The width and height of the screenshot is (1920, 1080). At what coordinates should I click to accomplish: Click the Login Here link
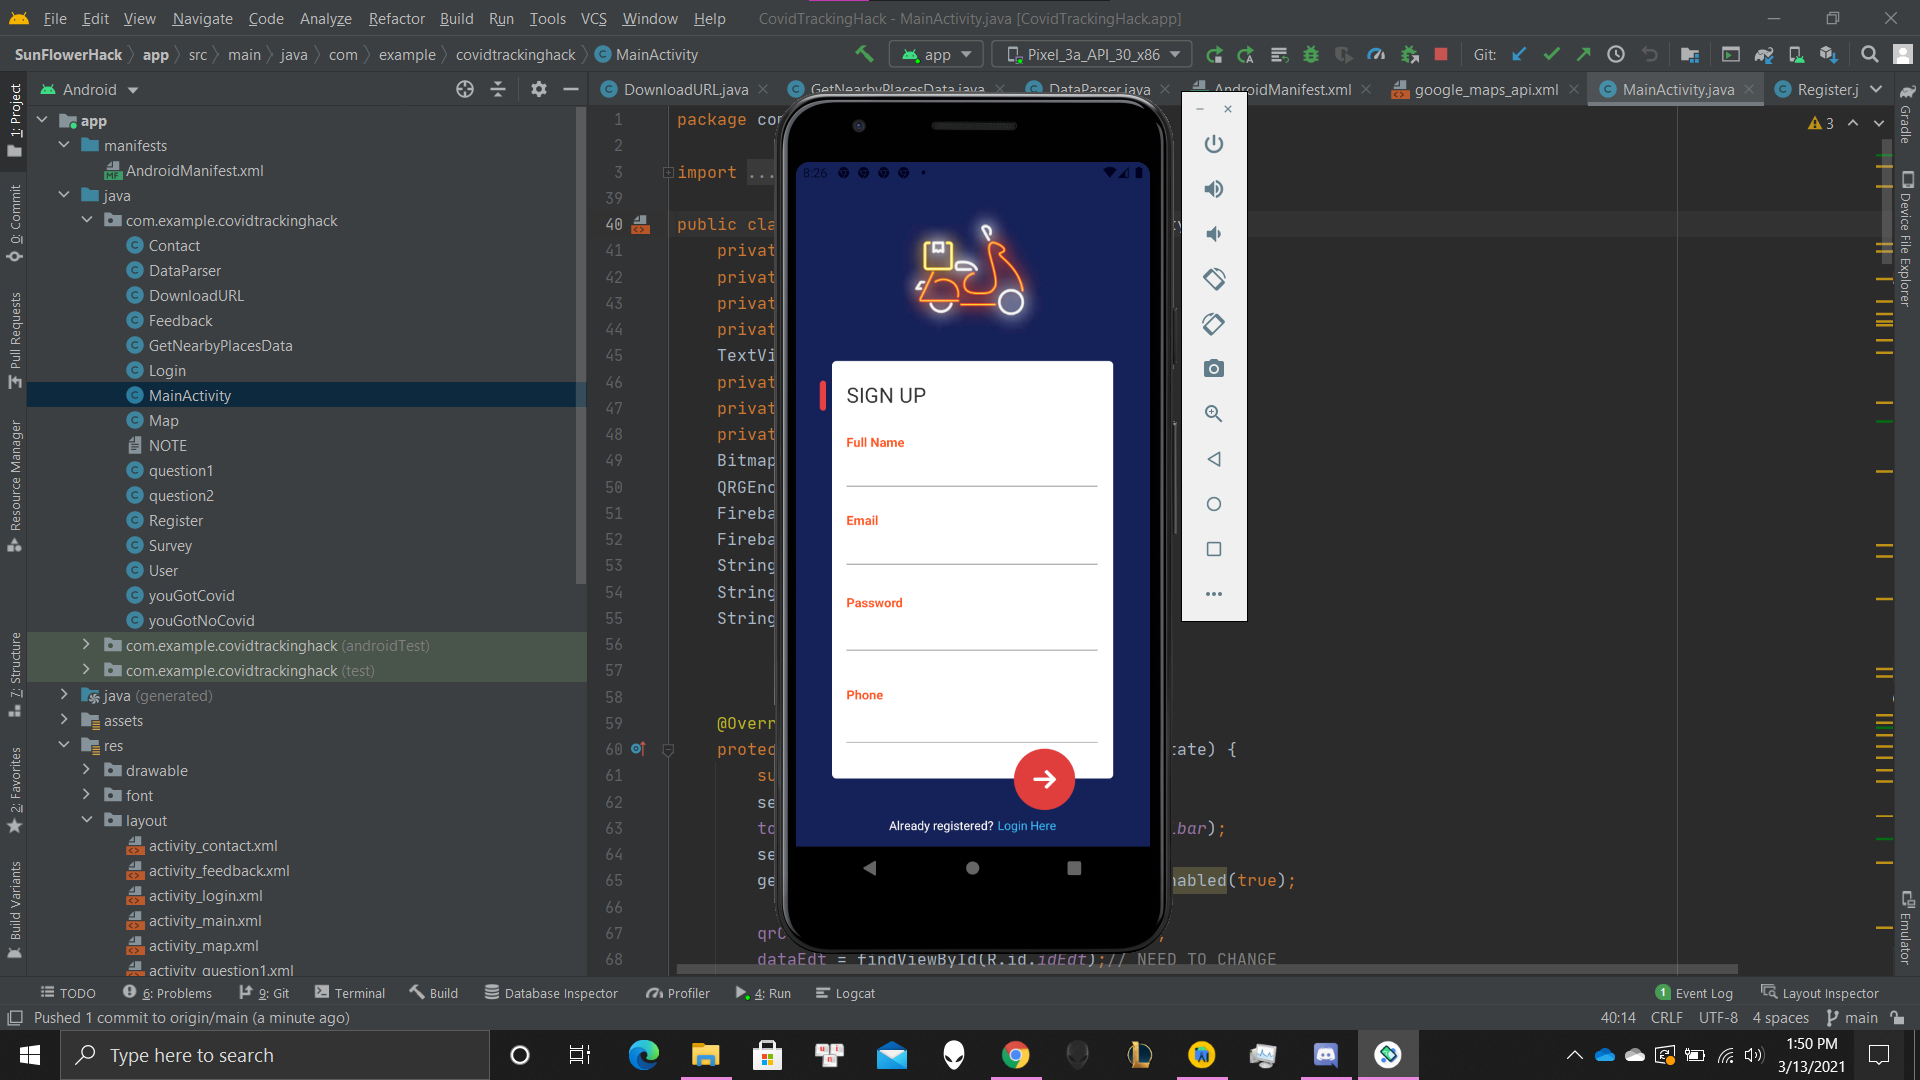click(1026, 826)
